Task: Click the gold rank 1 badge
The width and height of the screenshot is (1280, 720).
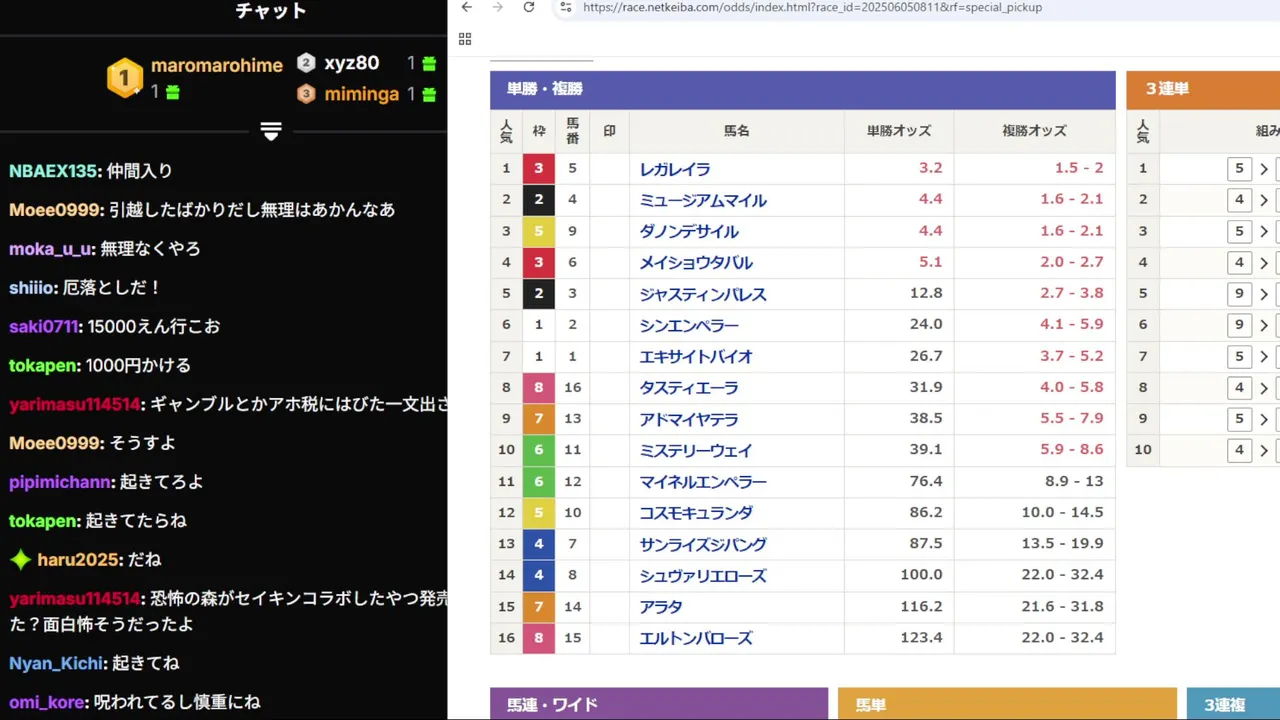Action: point(125,77)
